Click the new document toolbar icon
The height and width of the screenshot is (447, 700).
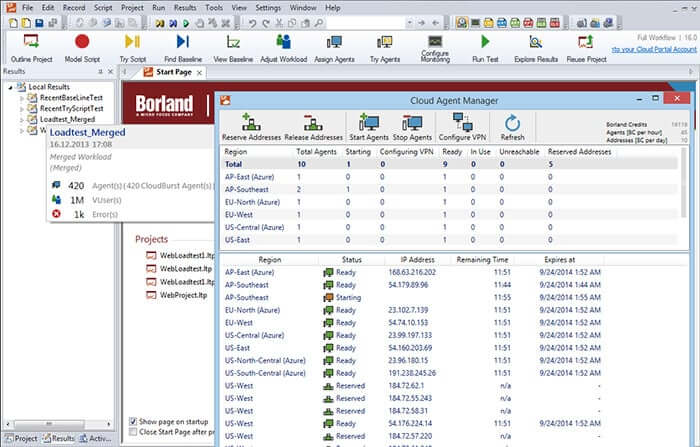[x=13, y=23]
